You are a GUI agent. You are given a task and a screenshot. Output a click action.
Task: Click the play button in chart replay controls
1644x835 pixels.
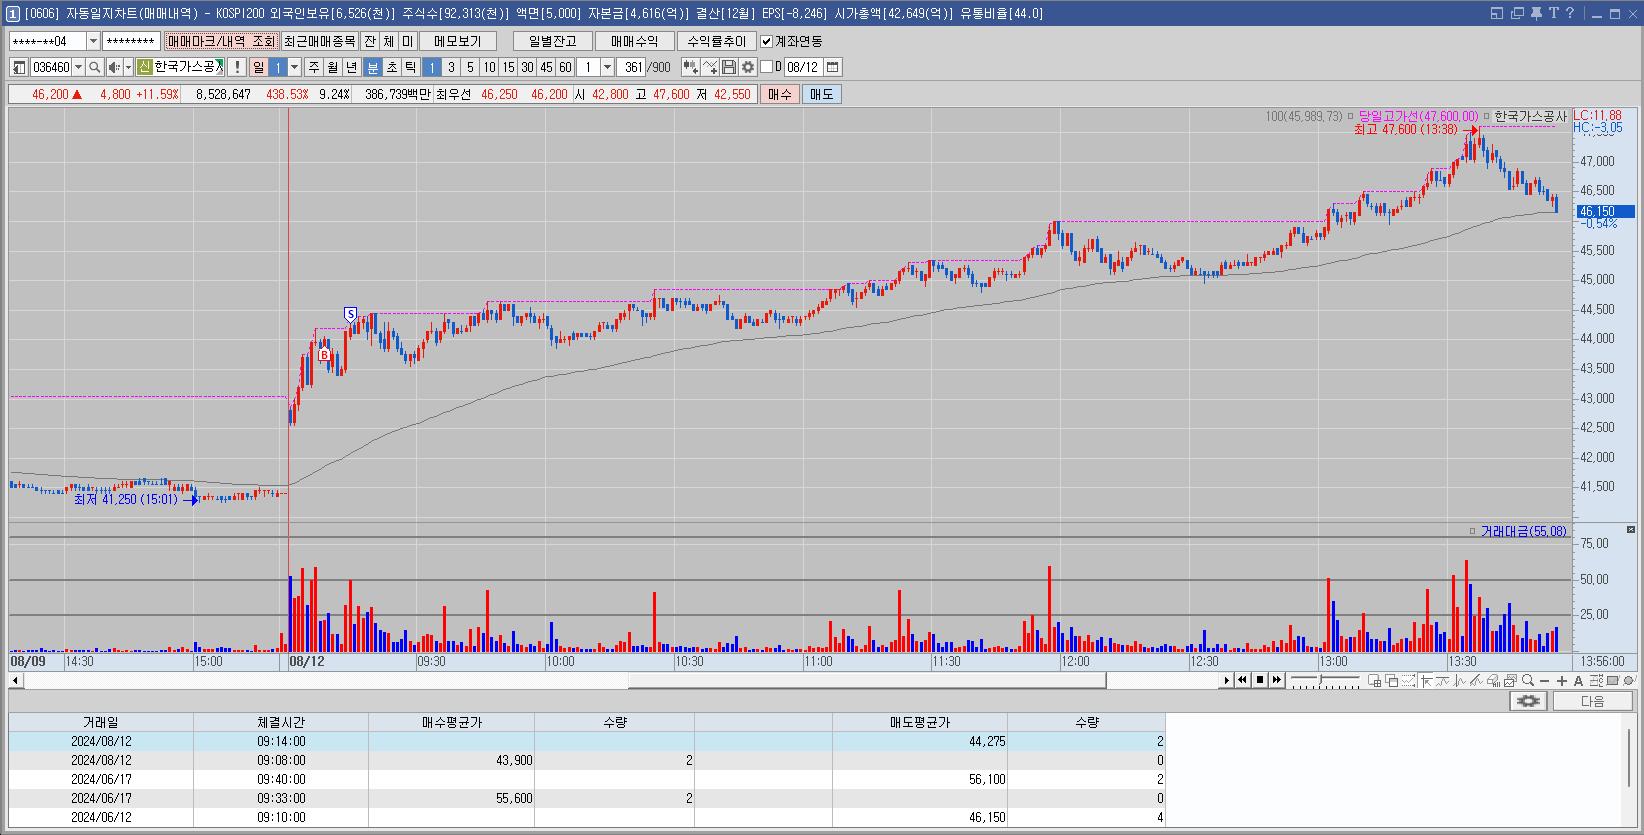click(1227, 680)
